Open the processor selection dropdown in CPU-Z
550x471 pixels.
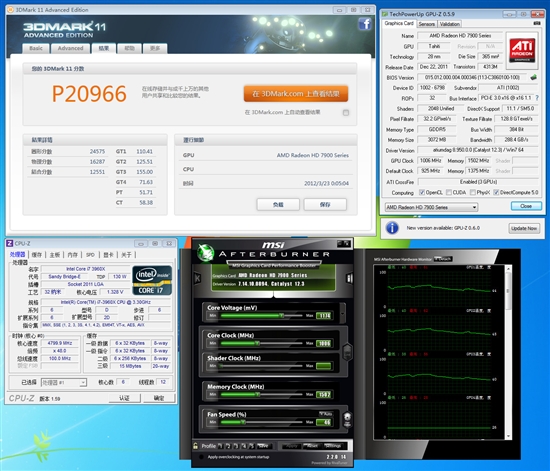point(63,382)
